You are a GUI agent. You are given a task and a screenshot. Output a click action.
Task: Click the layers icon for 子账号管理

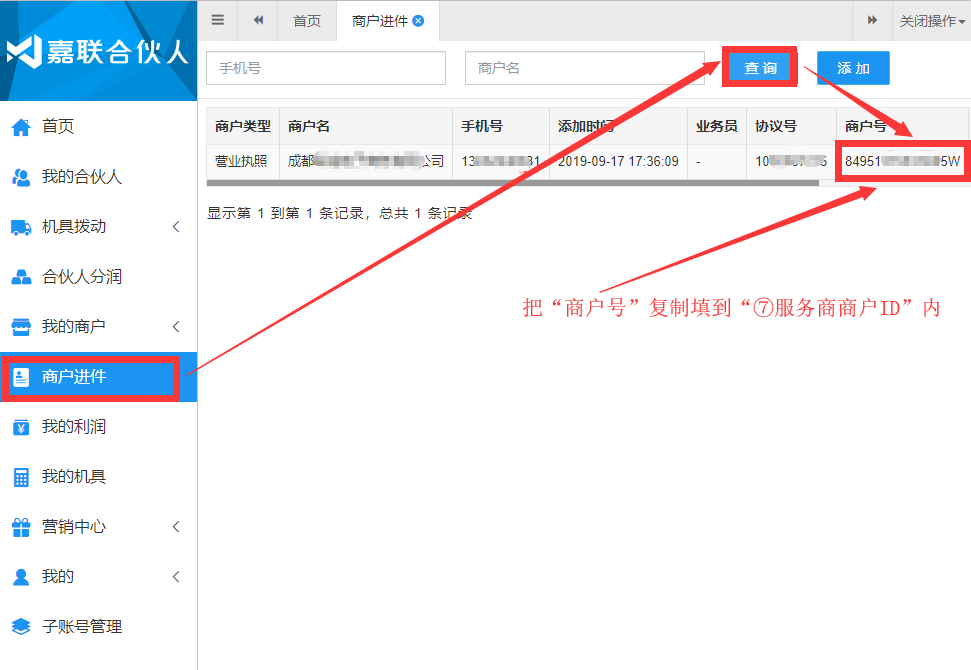point(21,627)
